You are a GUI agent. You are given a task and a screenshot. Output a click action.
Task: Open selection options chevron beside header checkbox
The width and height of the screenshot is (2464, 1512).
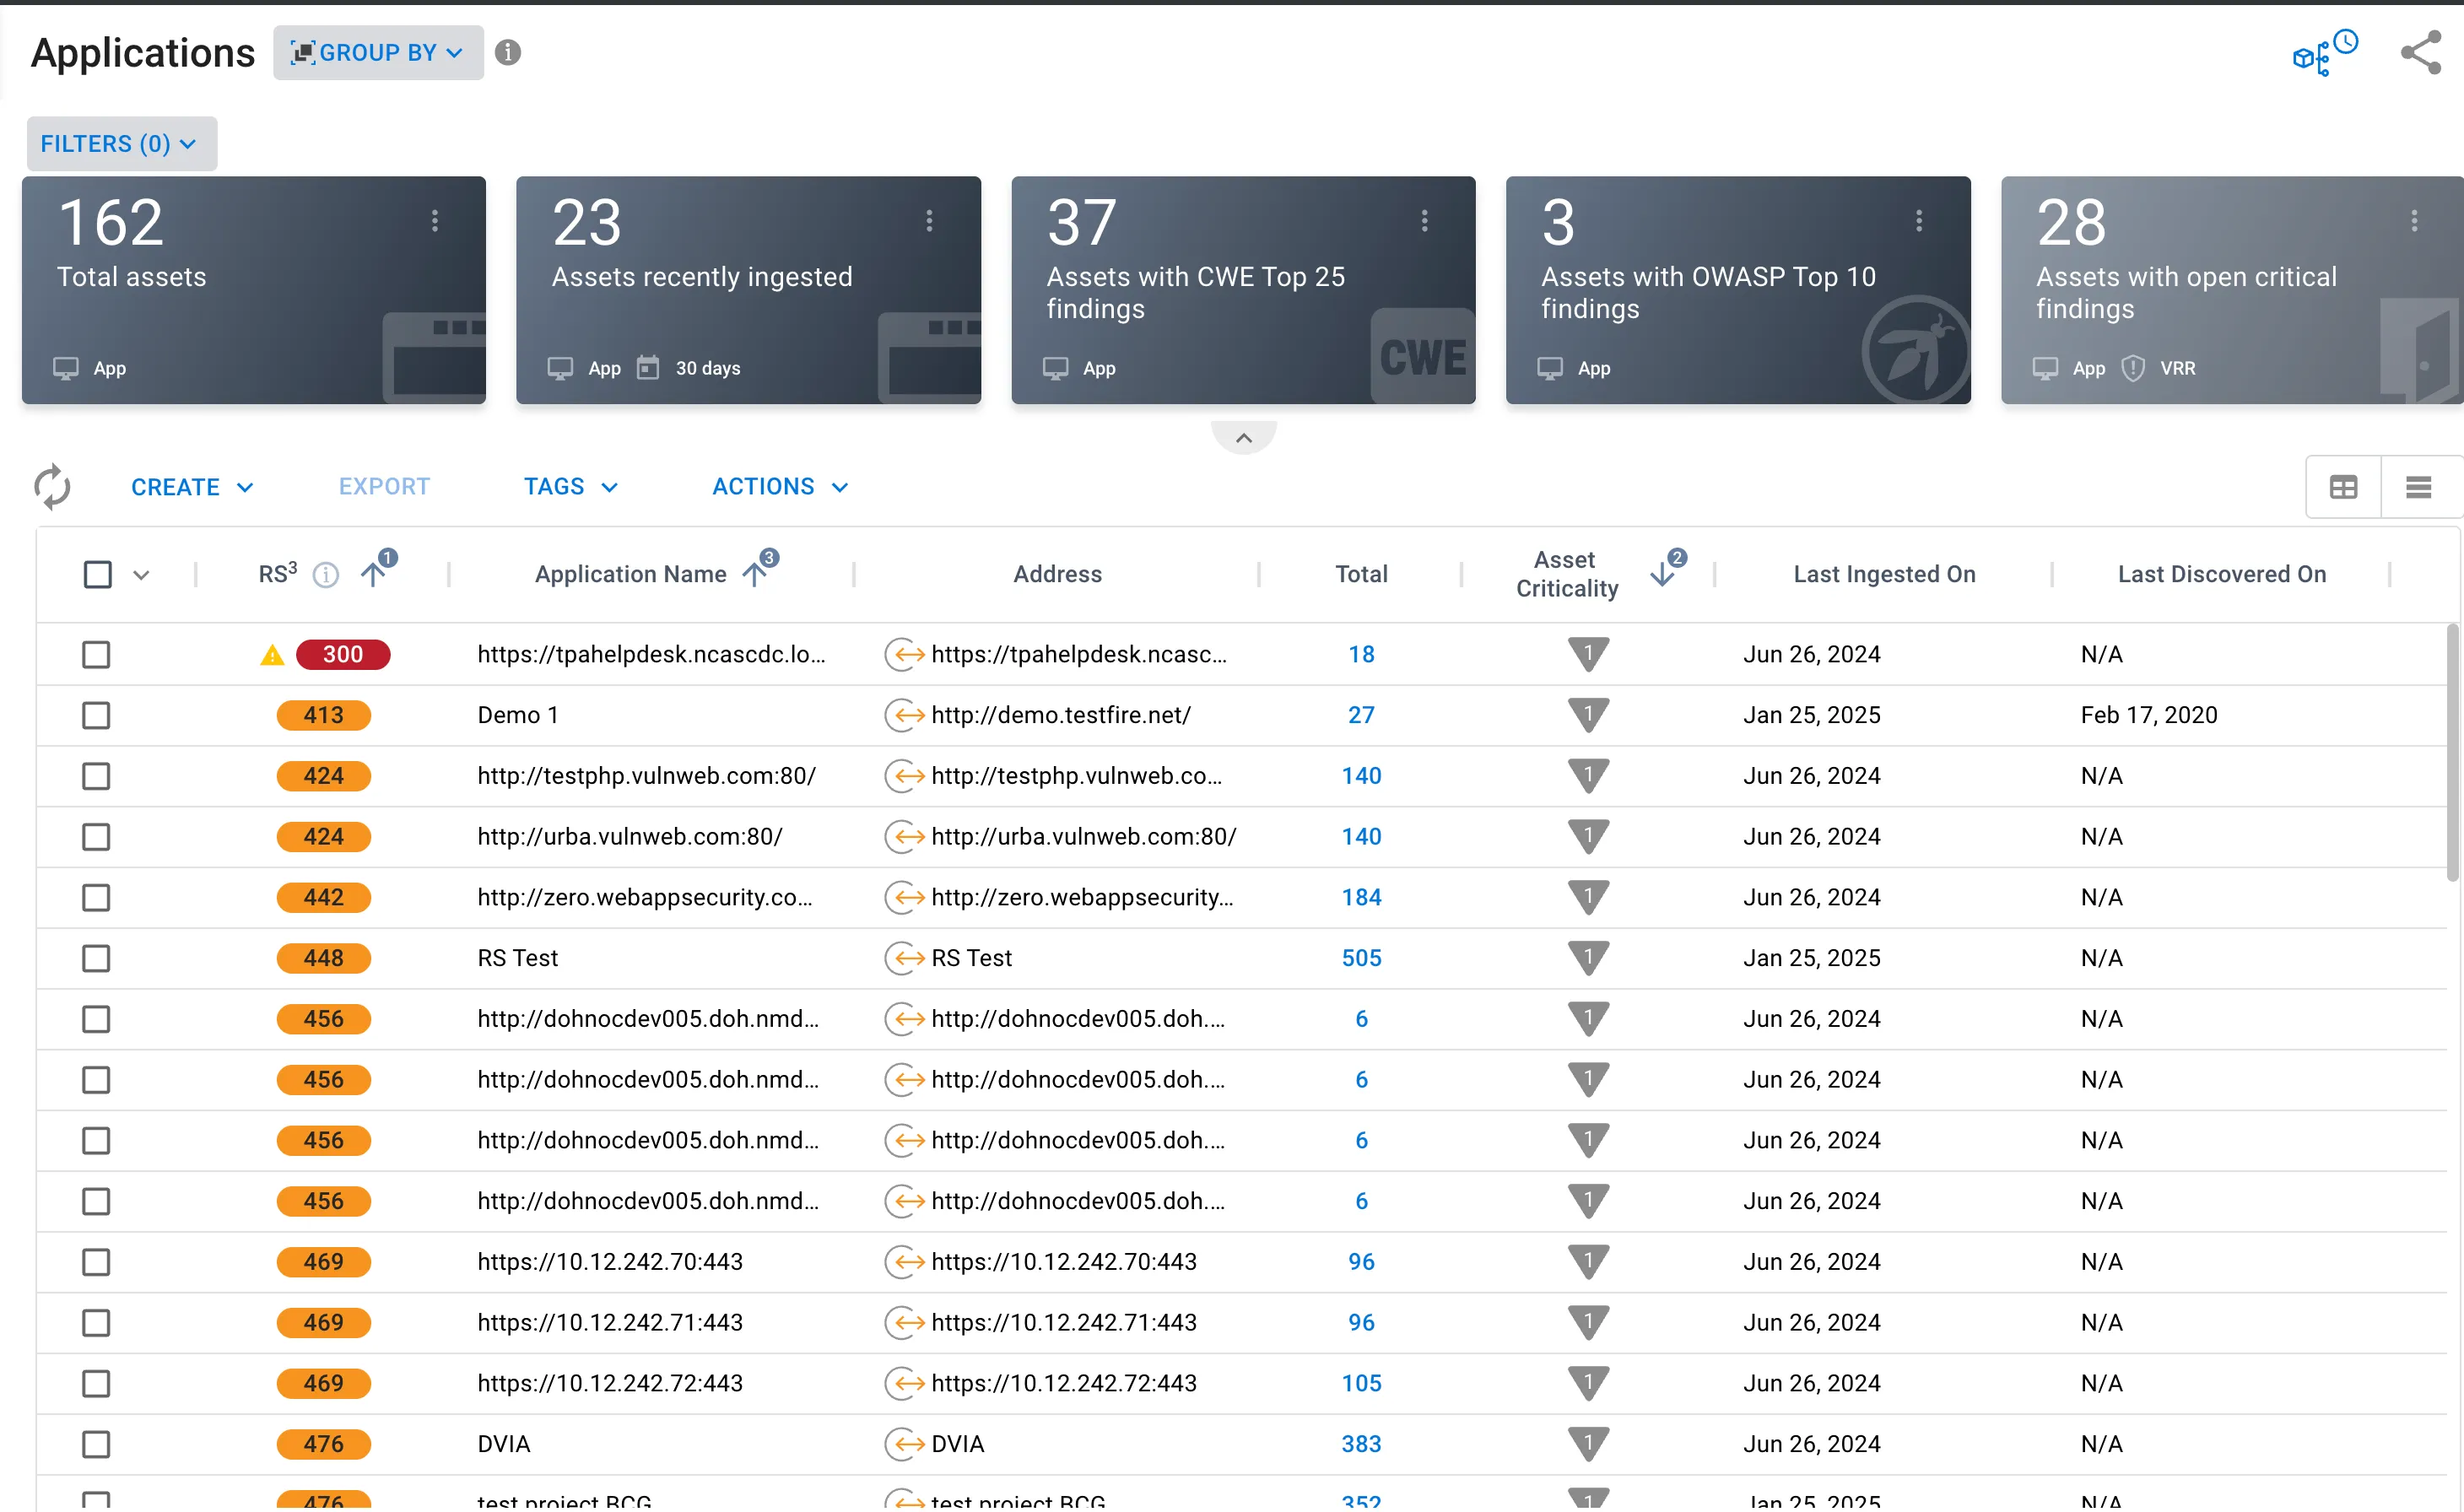(141, 575)
